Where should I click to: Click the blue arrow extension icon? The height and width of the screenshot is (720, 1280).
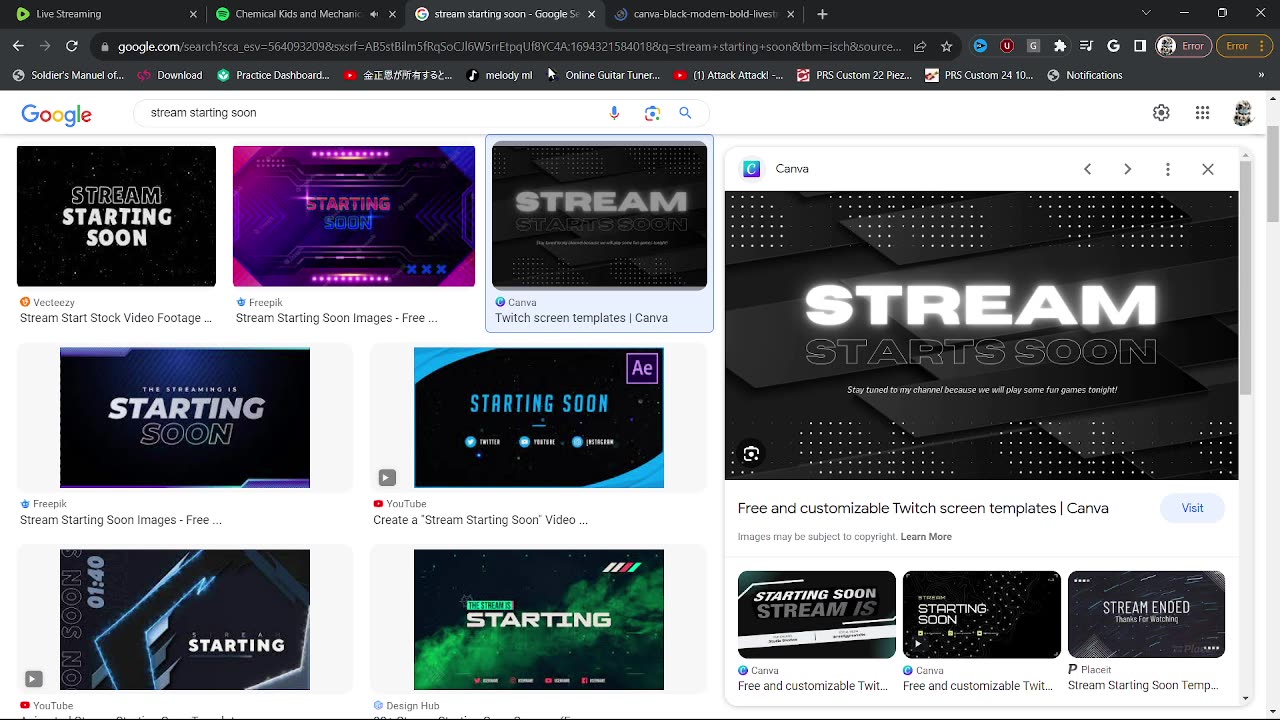click(980, 46)
